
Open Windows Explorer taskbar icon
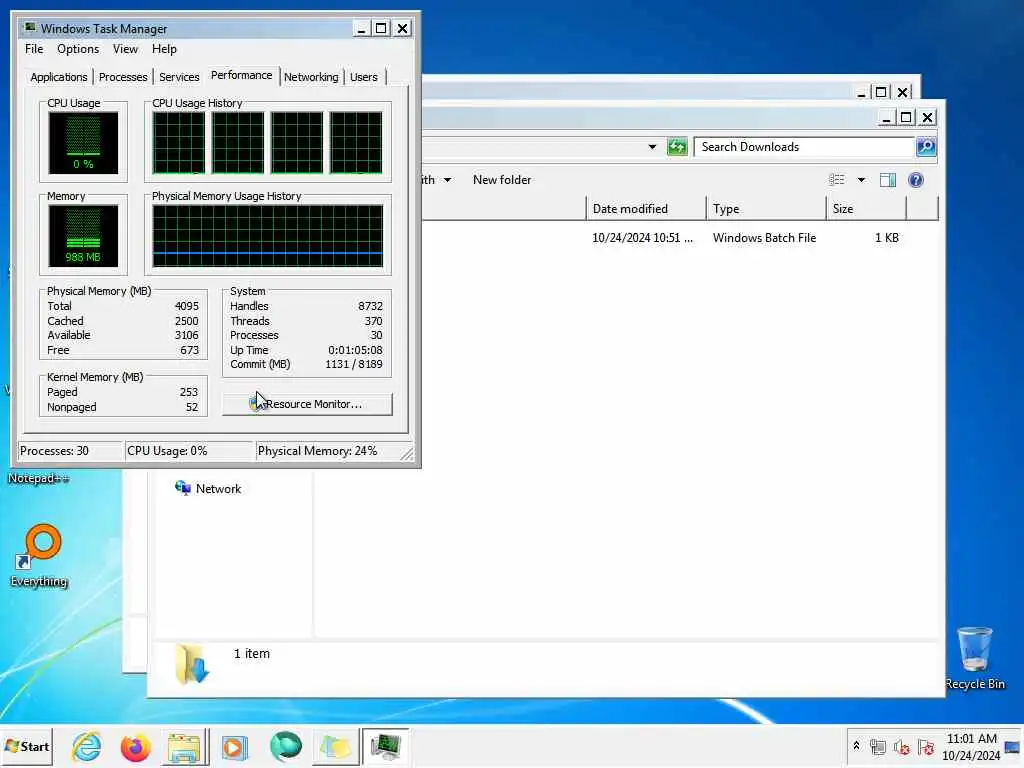tap(185, 746)
